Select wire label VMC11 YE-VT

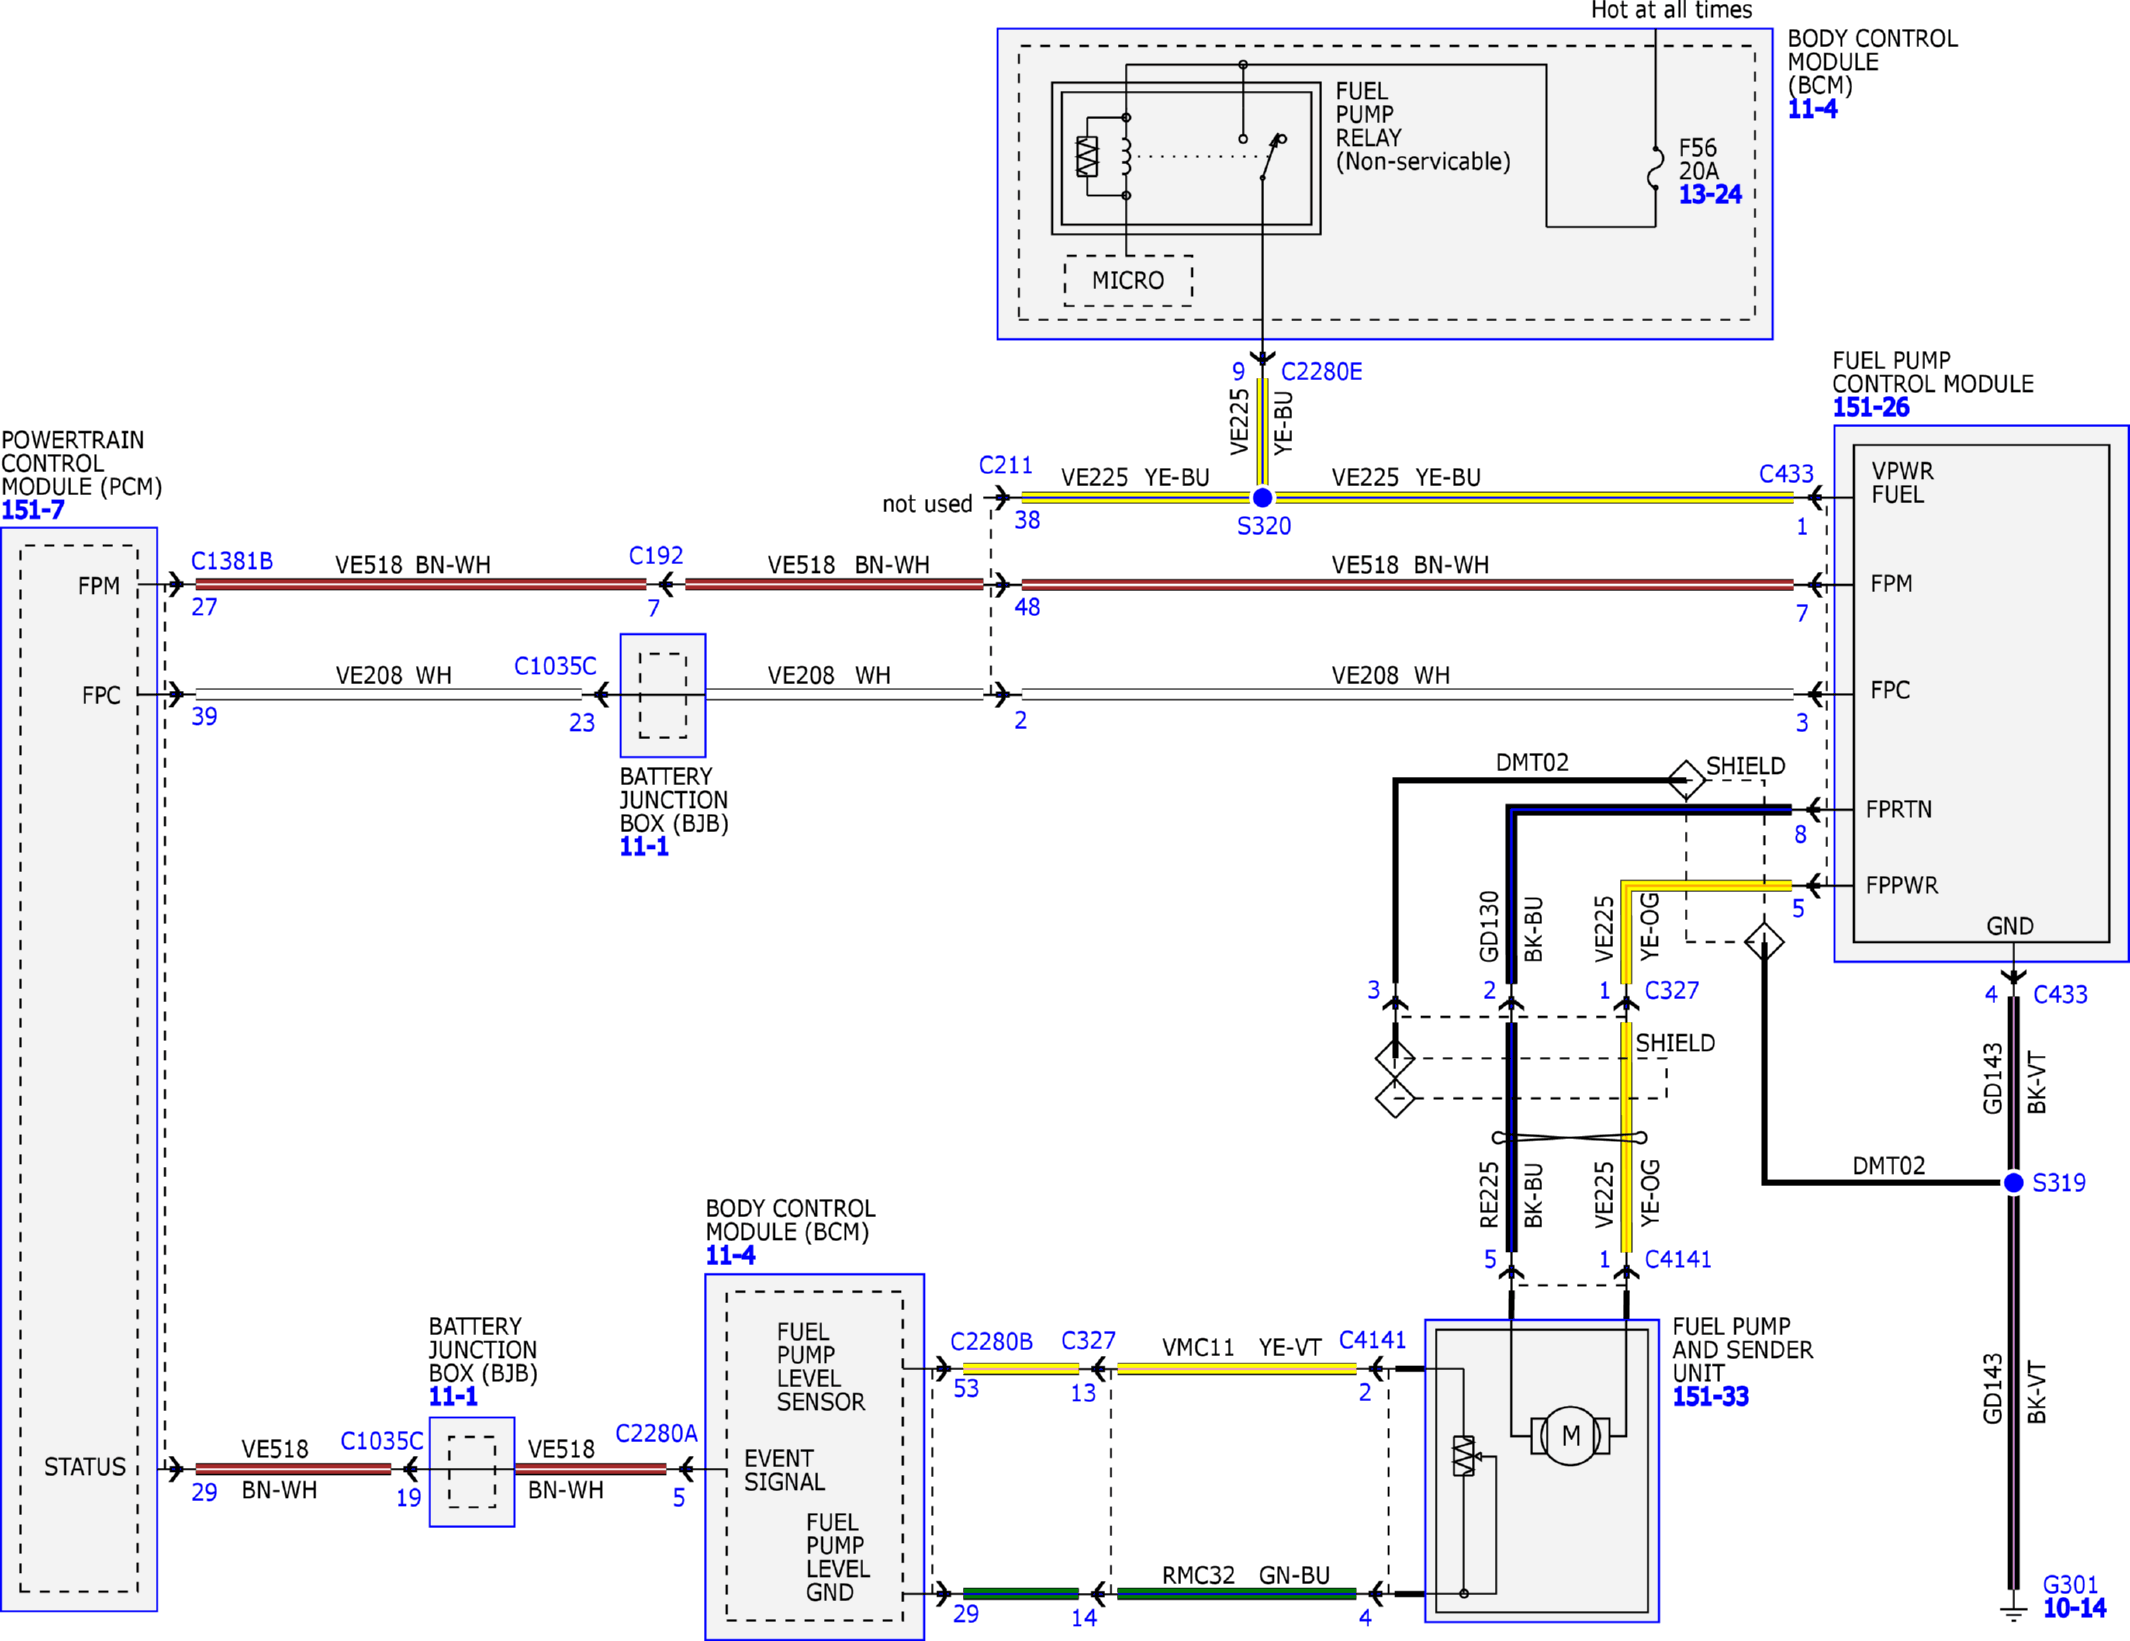pos(1241,1347)
